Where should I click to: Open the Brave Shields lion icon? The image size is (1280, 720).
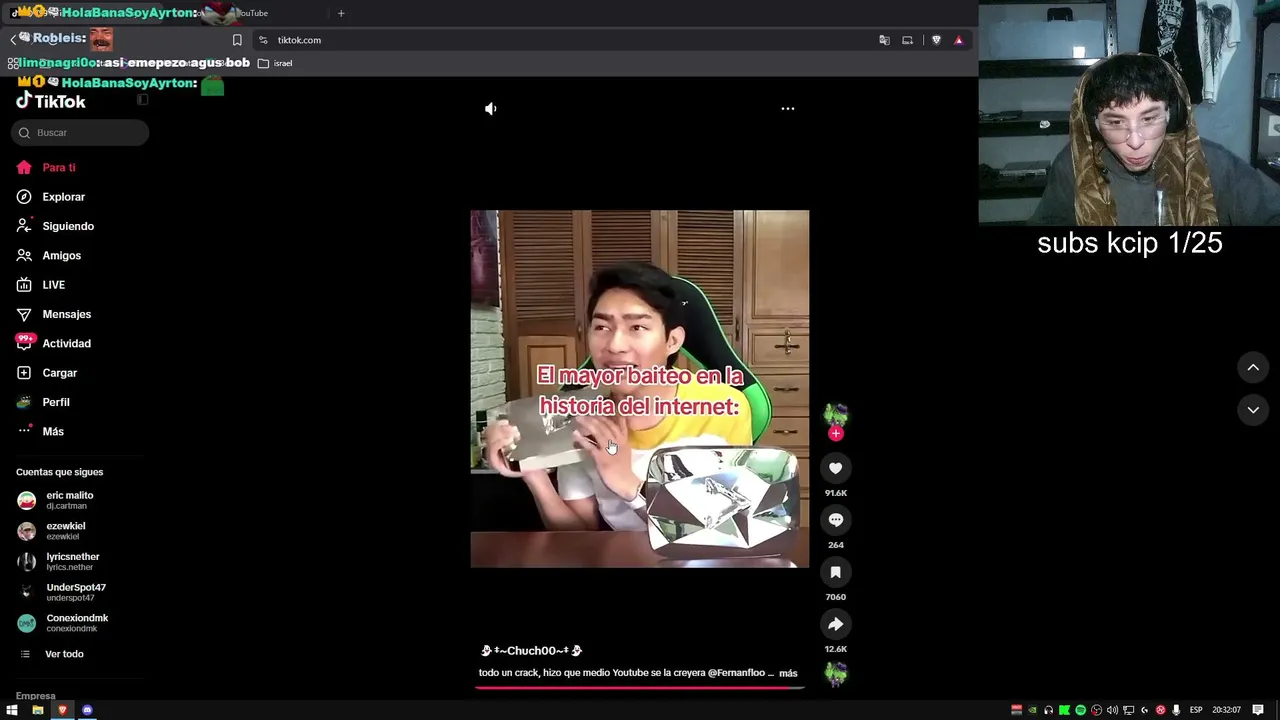(936, 40)
